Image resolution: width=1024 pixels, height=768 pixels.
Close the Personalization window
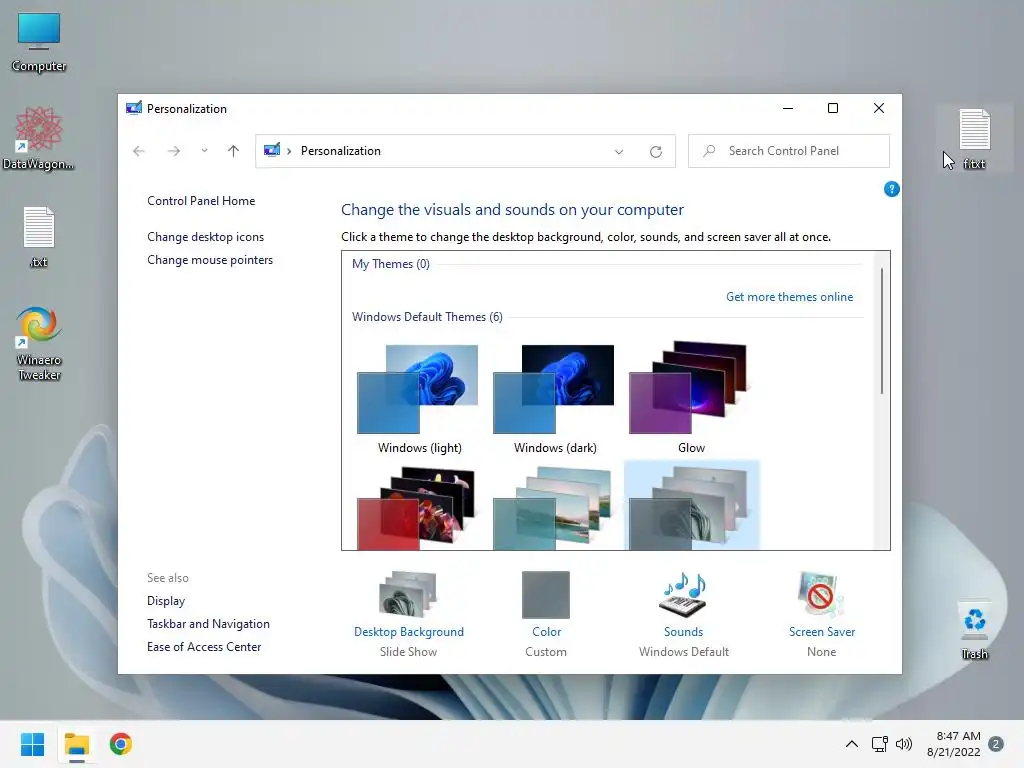tap(879, 108)
